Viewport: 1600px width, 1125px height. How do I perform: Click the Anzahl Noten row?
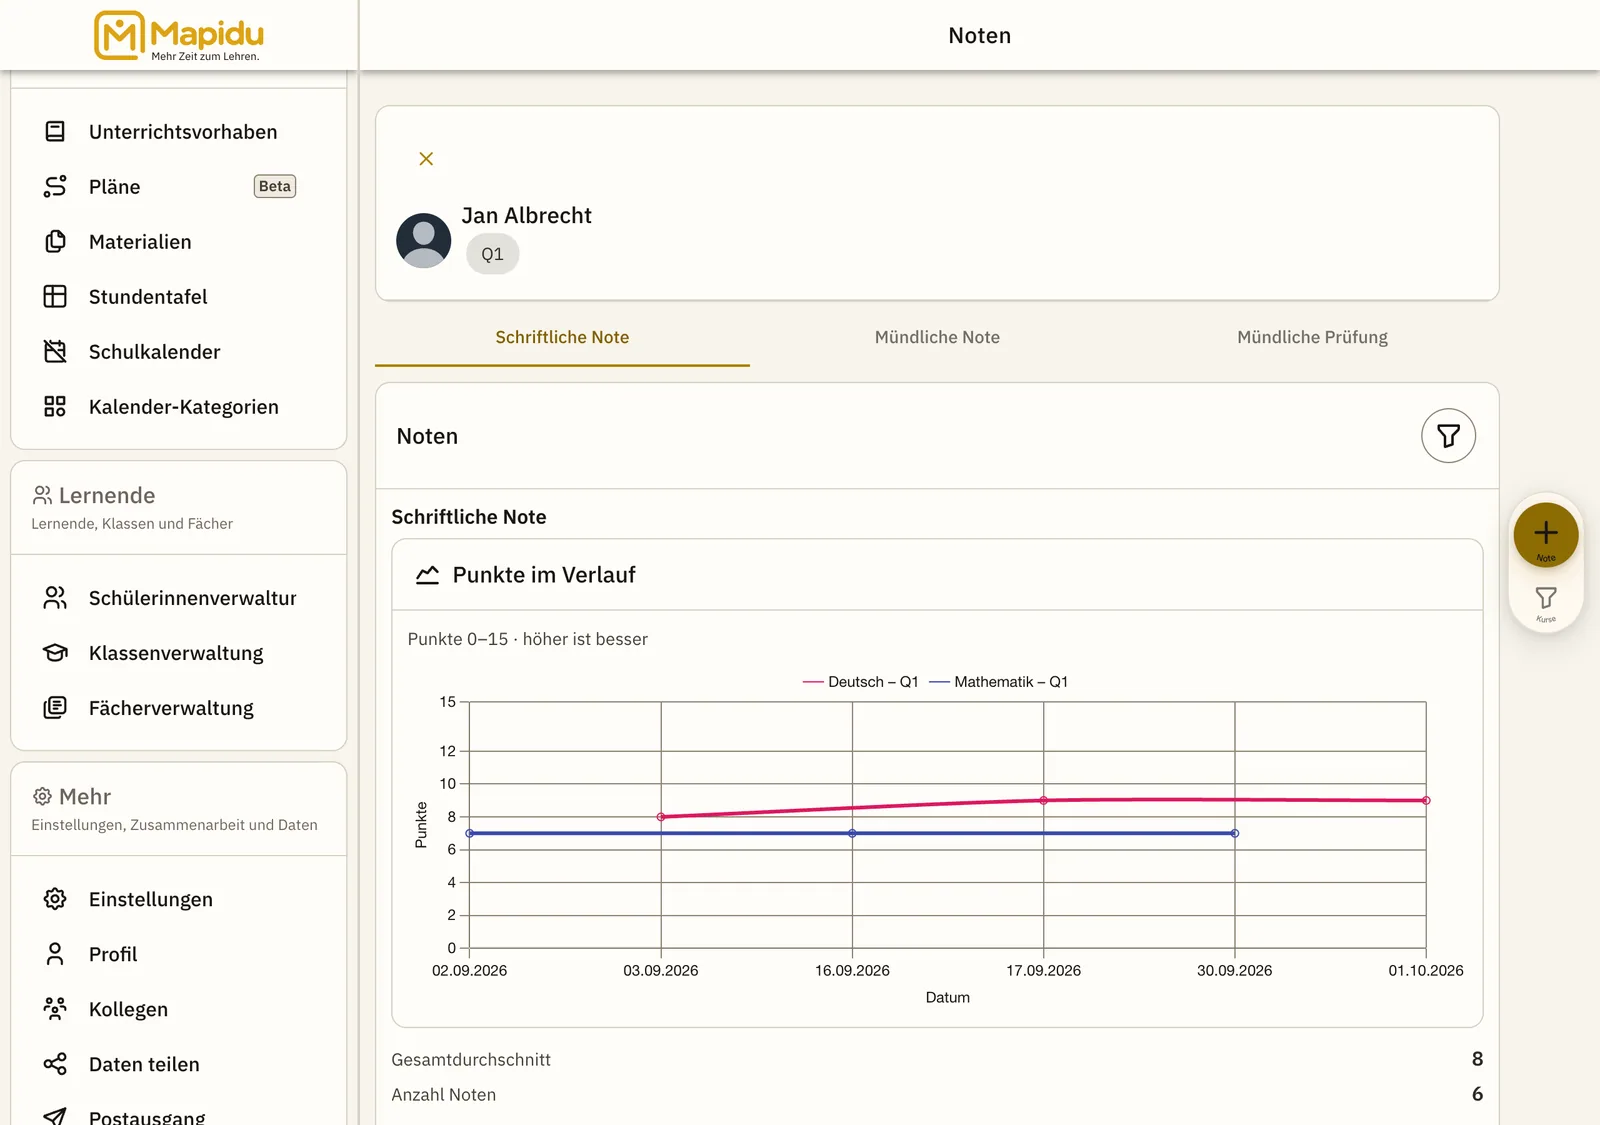click(937, 1095)
